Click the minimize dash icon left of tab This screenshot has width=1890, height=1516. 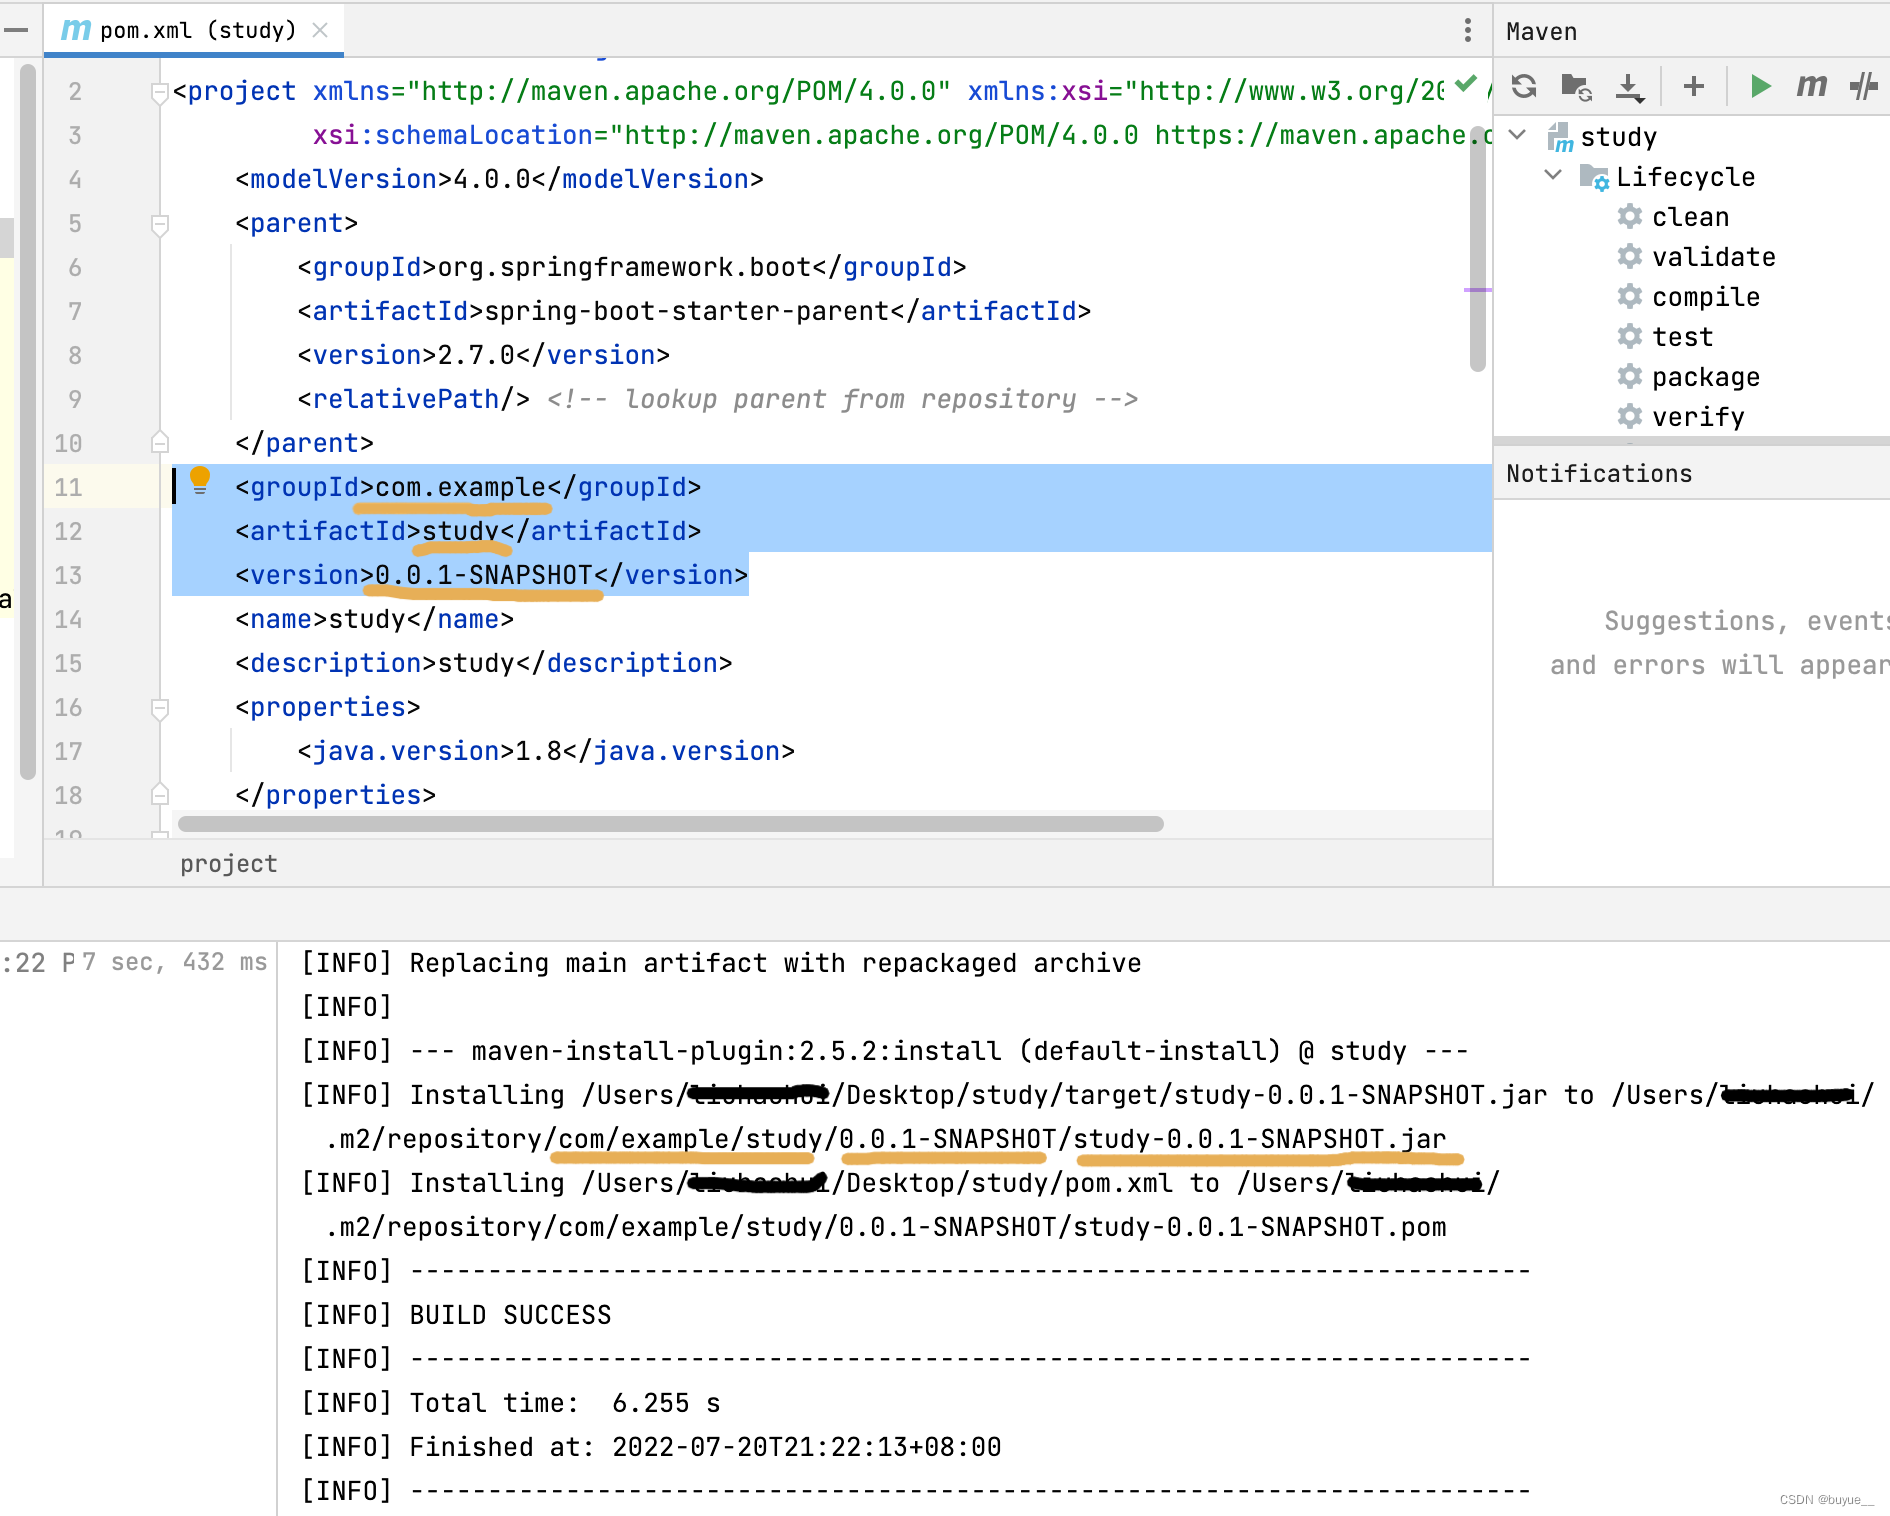pos(16,30)
